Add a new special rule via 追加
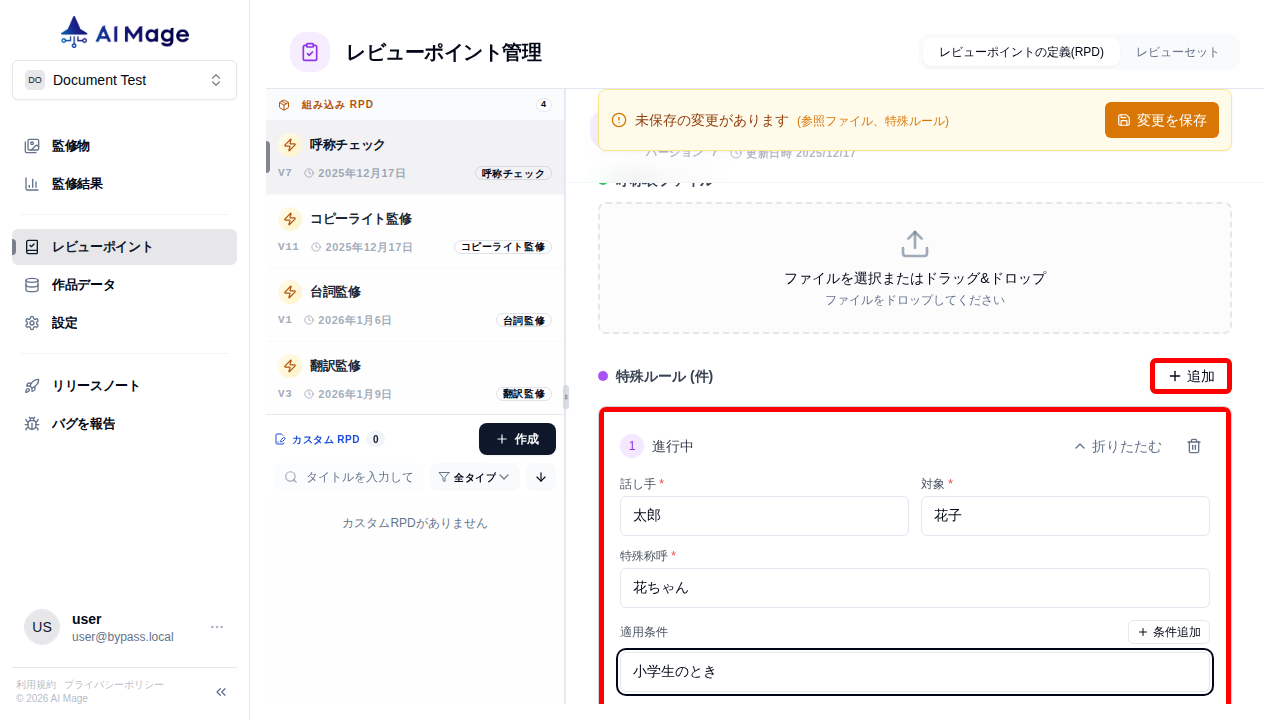1280x720 pixels. 1190,376
